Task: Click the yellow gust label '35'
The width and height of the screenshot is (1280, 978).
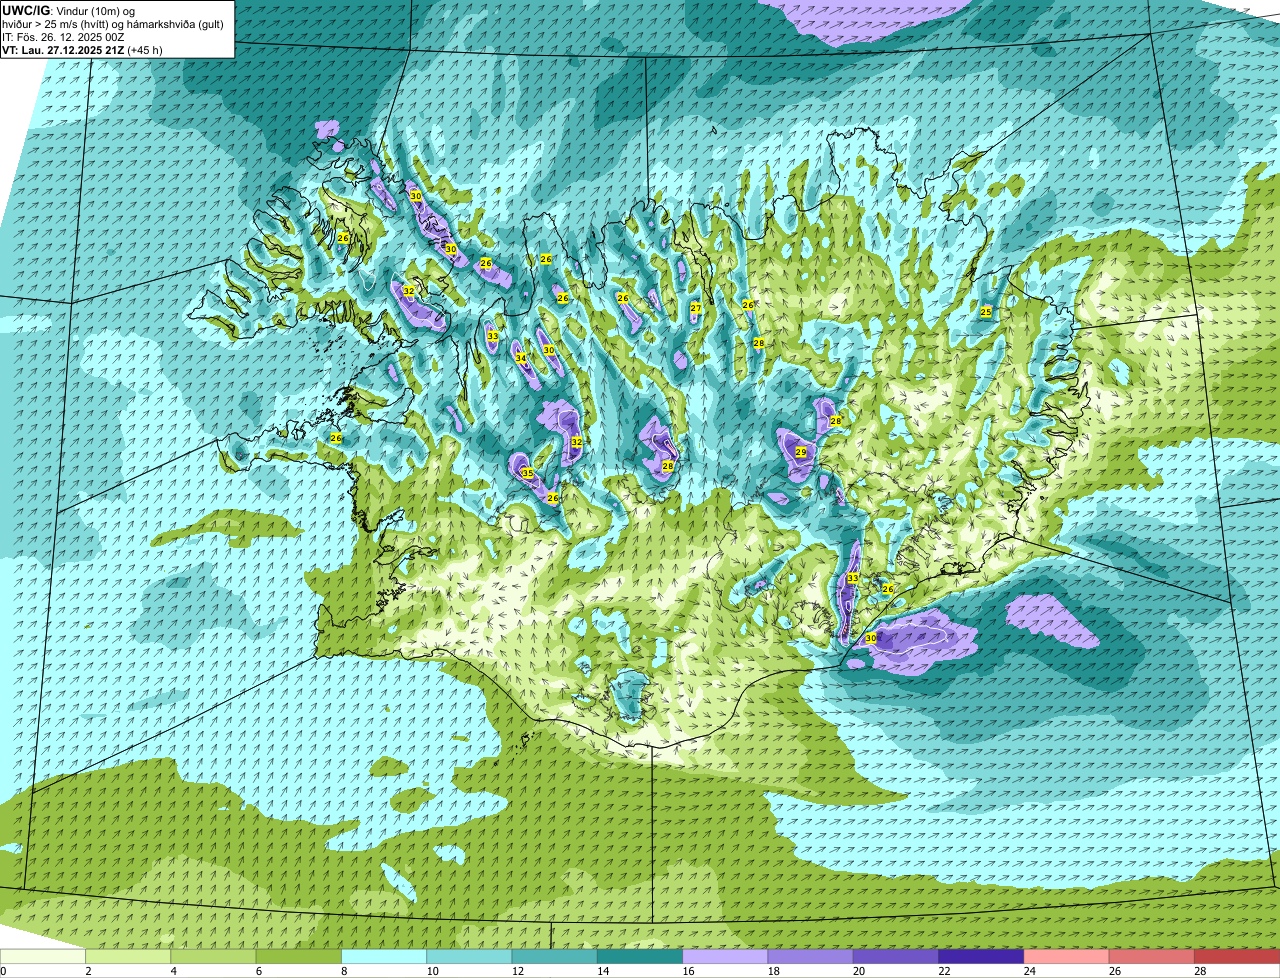Action: tap(527, 473)
